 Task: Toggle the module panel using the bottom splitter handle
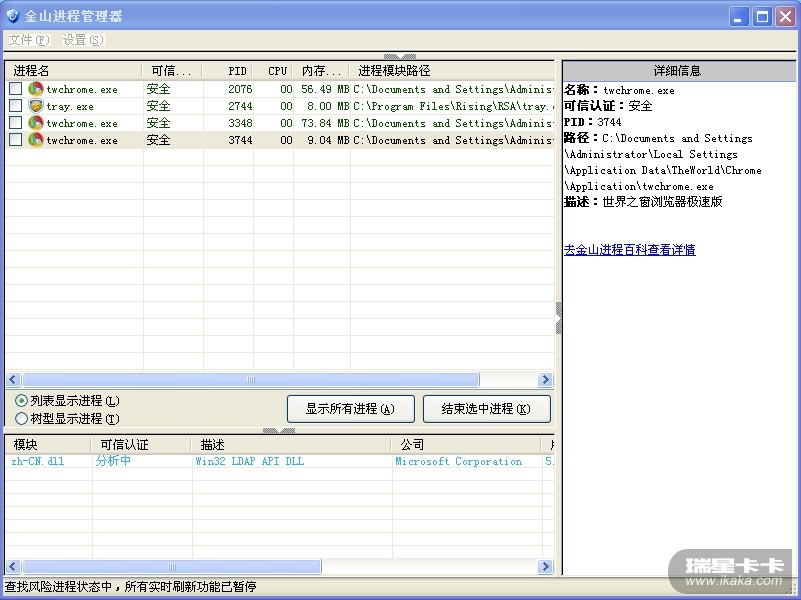(x=279, y=430)
